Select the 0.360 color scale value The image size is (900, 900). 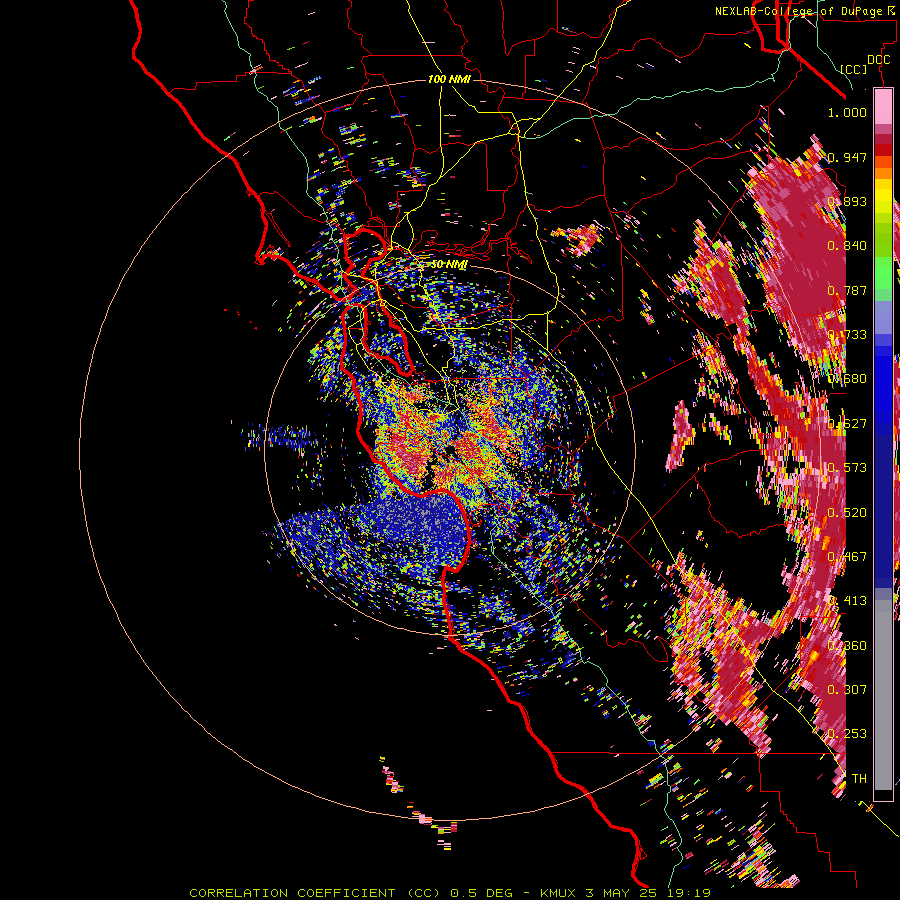[847, 646]
